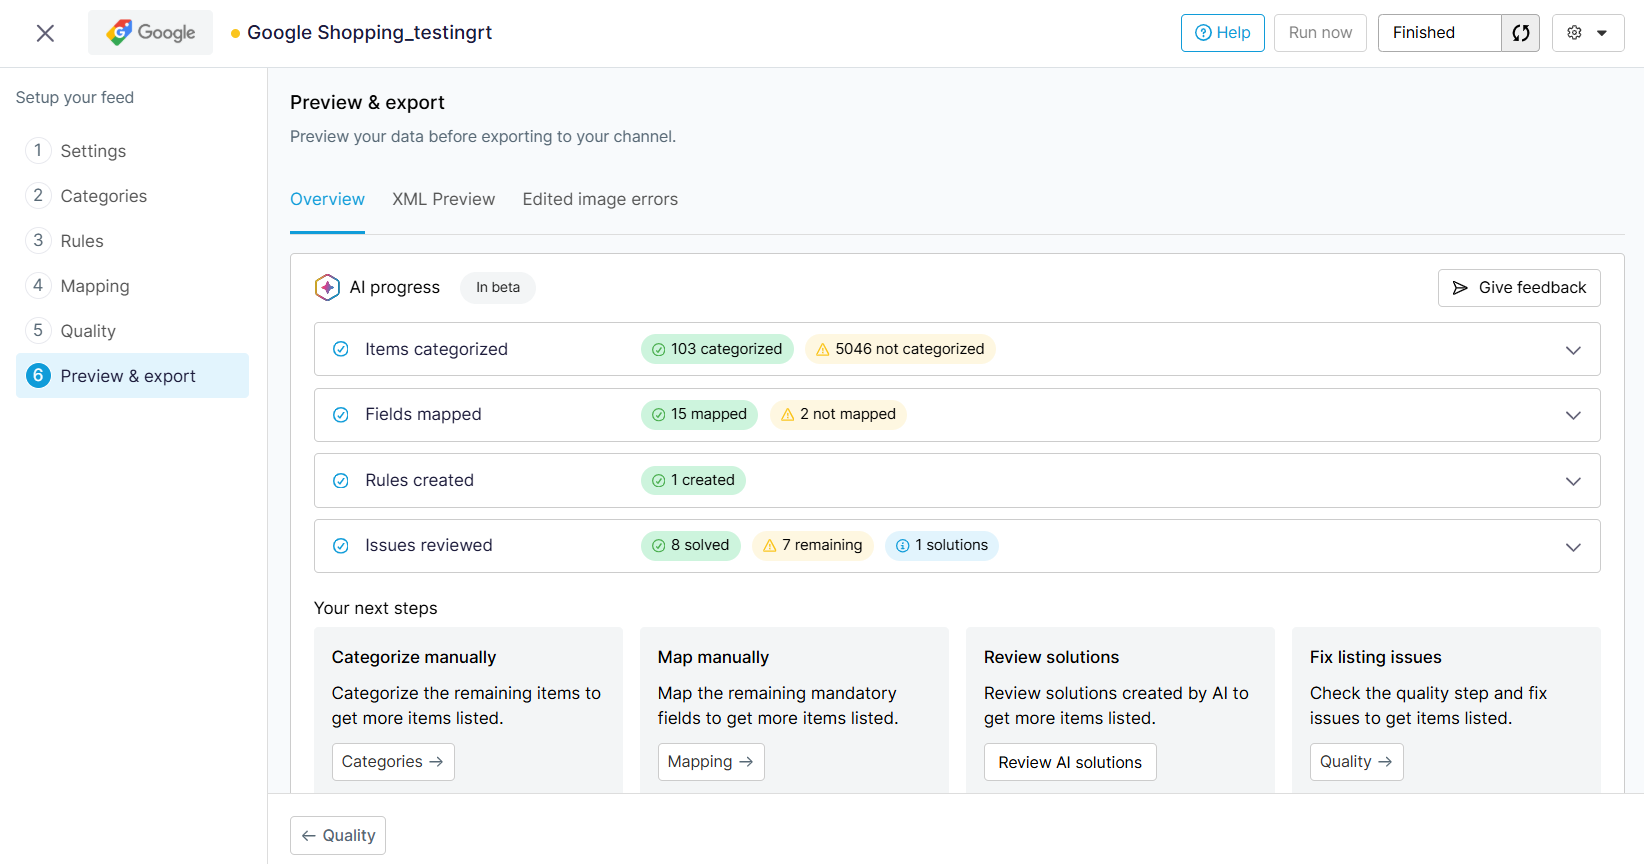The width and height of the screenshot is (1644, 864).
Task: Go to step 2 Categories
Action: [x=132, y=196]
